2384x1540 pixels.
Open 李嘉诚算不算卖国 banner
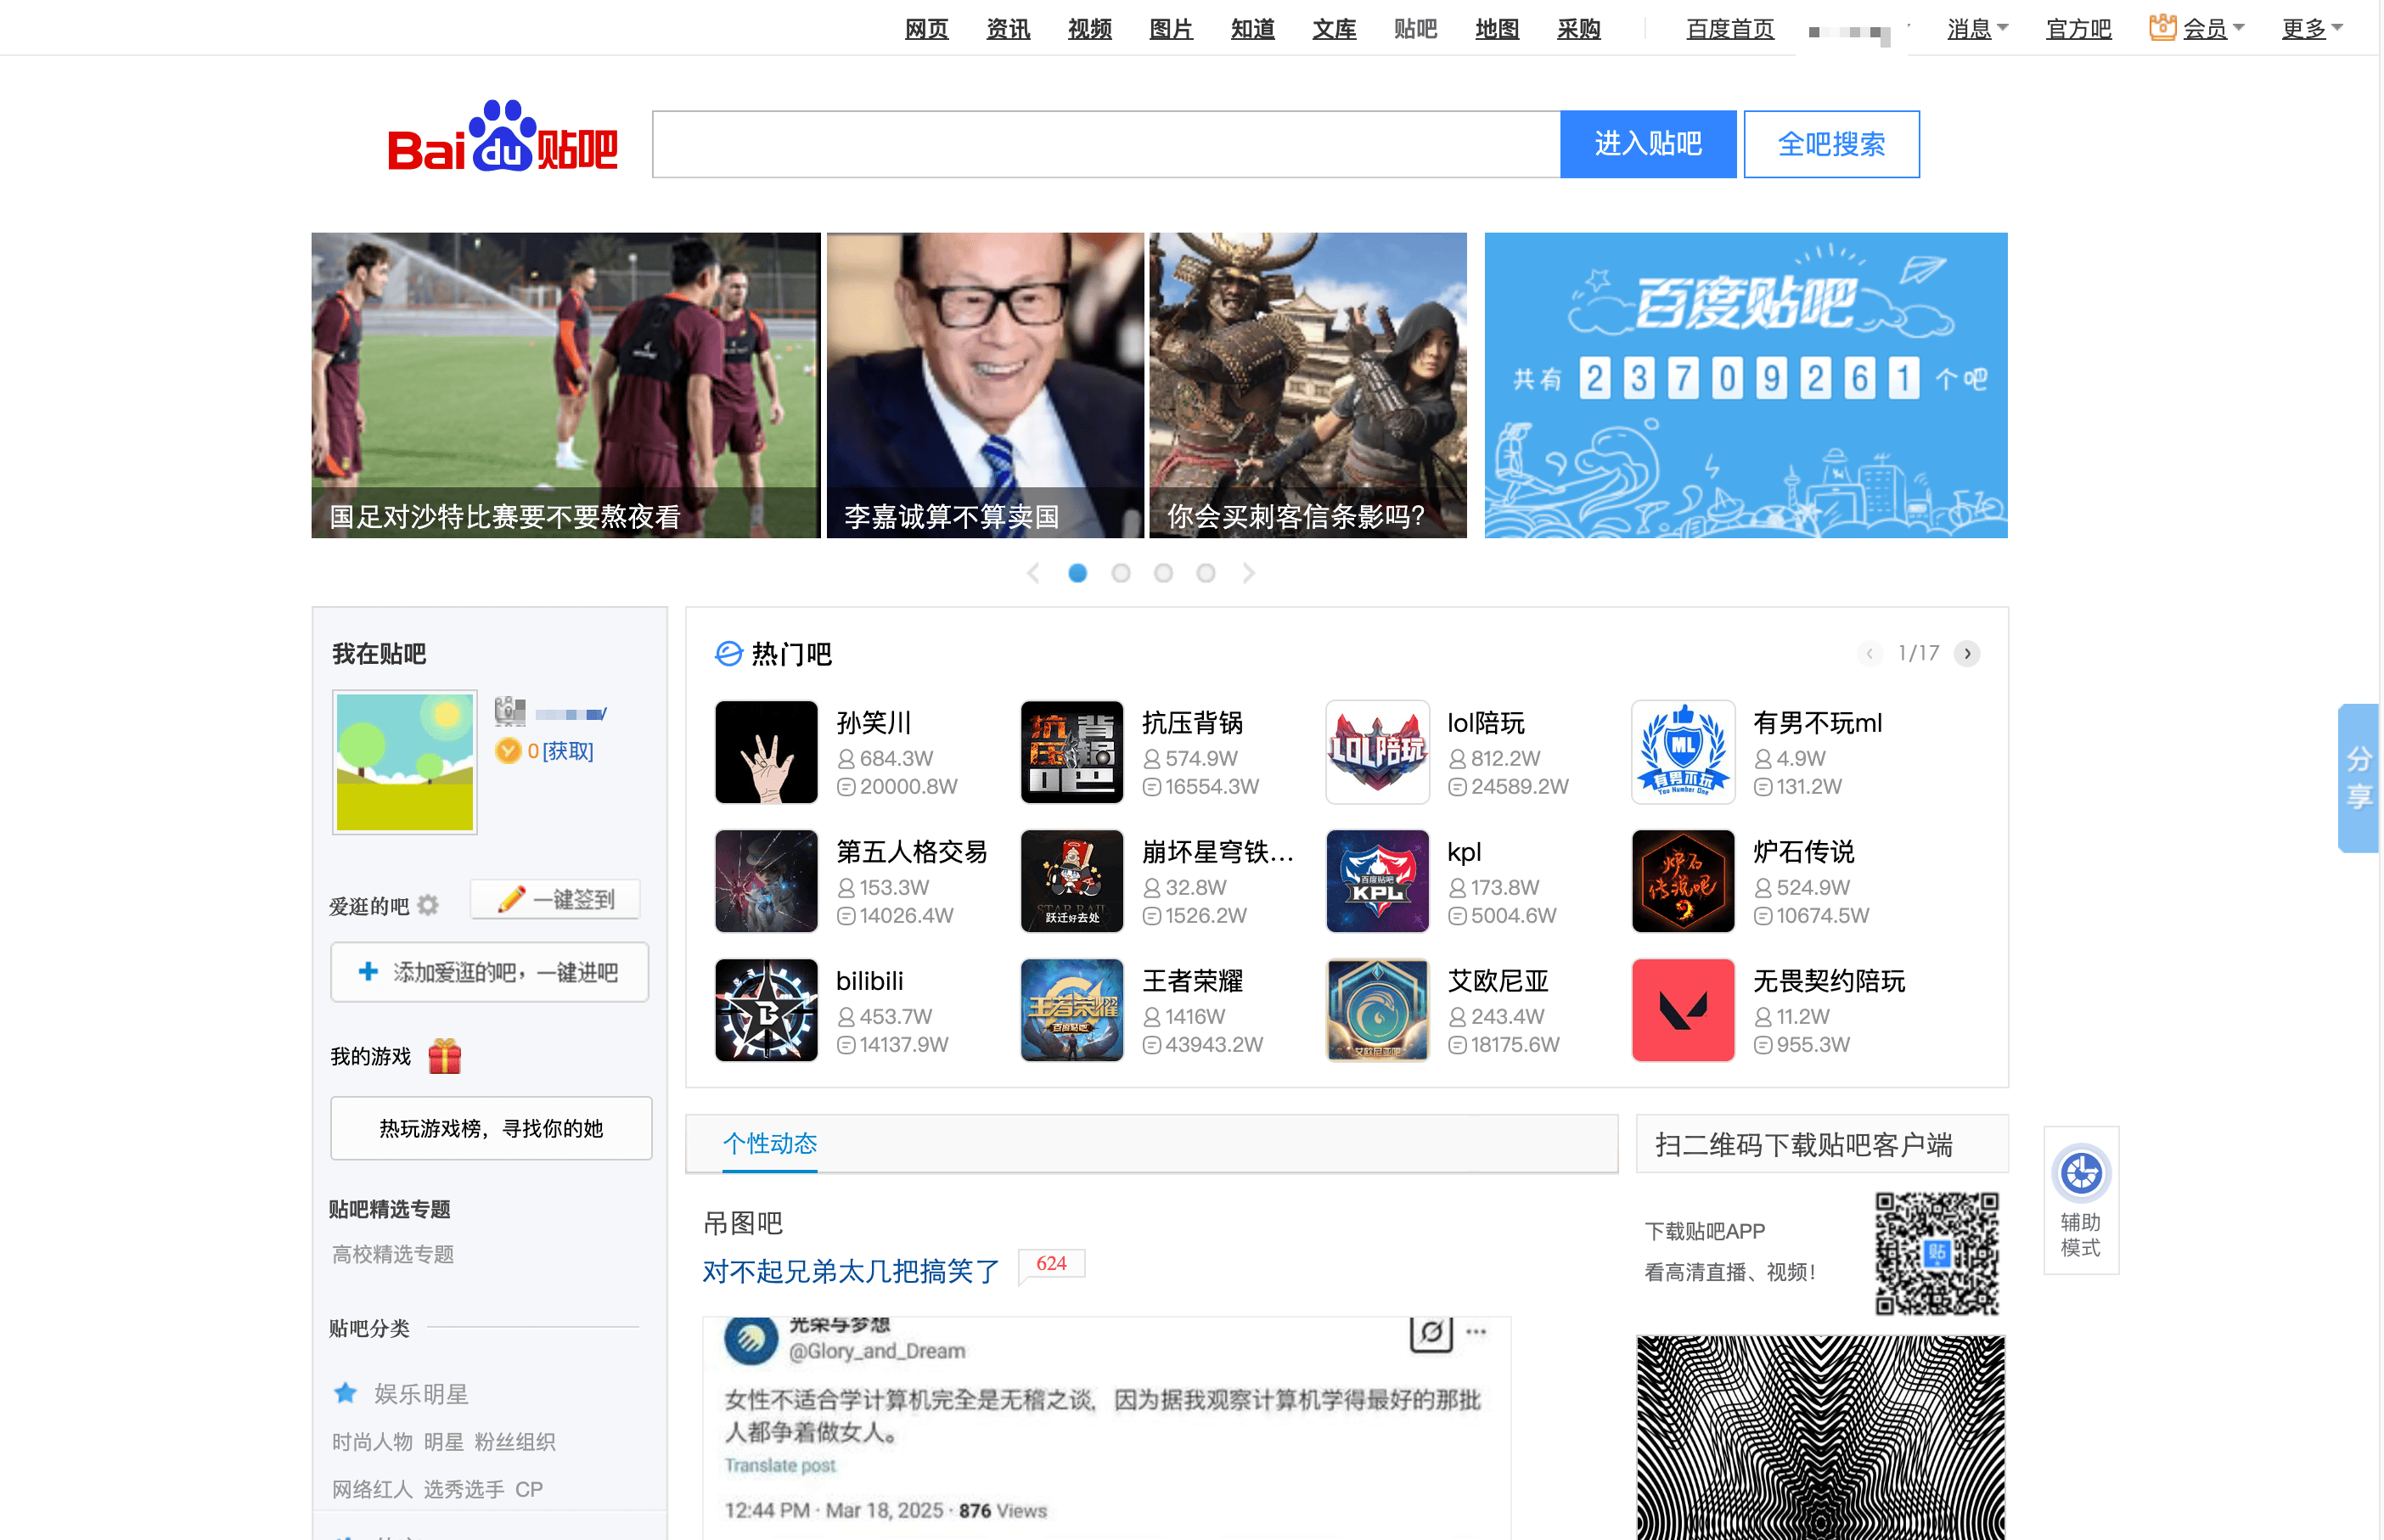tap(985, 385)
